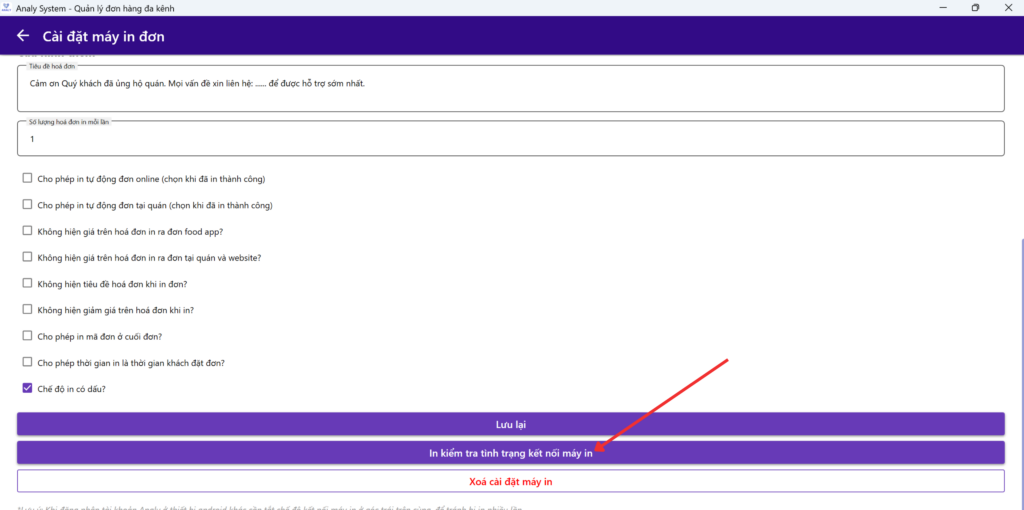
Task: Focus the 'Số lượng hoá đơn in mỗi lần' field
Action: pyautogui.click(x=510, y=139)
